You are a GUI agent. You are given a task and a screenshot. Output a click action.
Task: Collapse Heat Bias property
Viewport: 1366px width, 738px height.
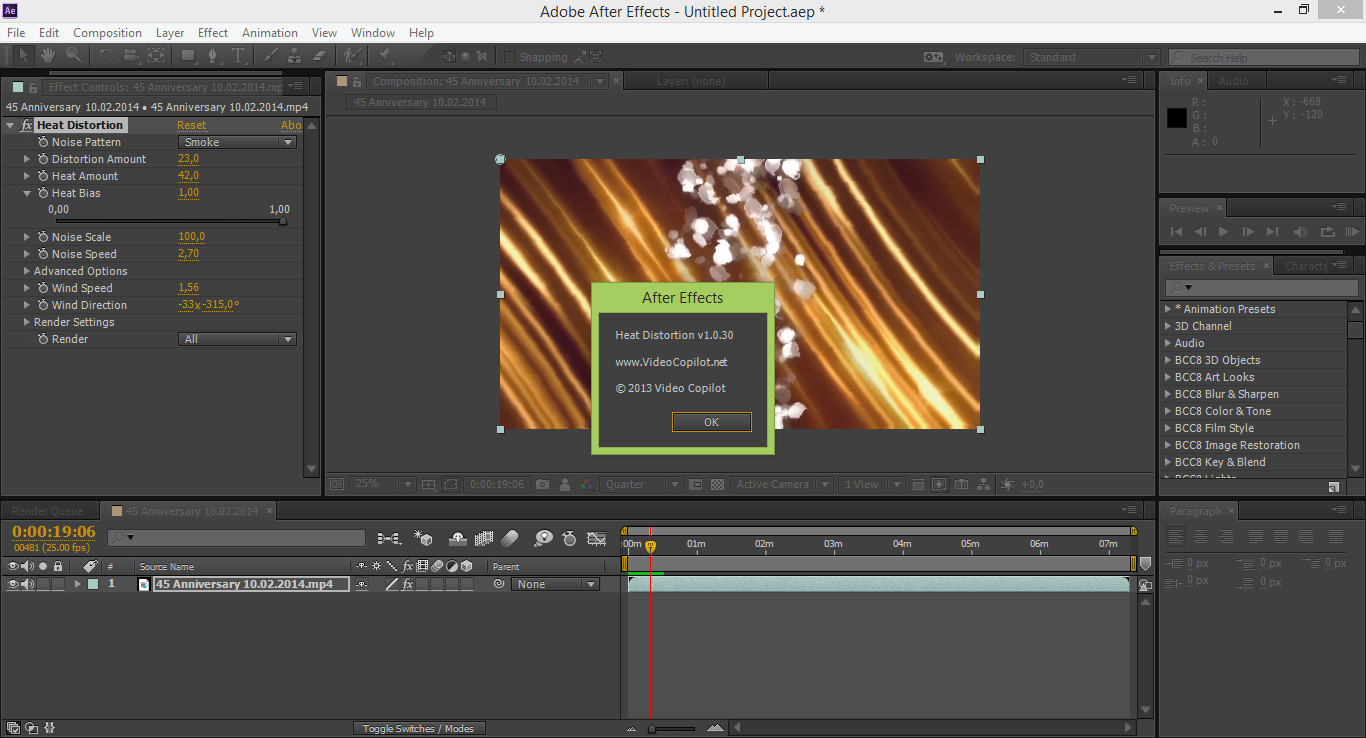[27, 193]
